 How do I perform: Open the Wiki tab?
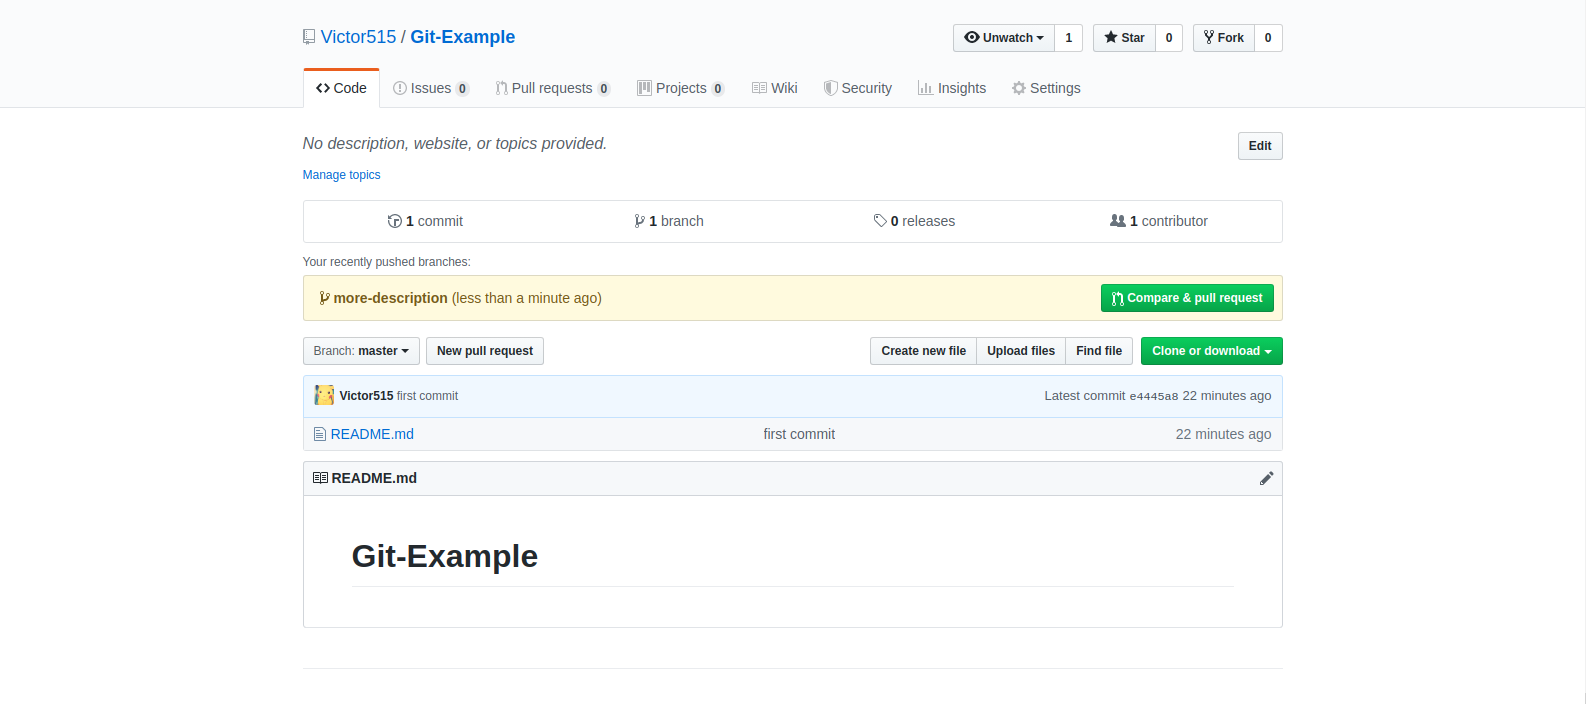[x=775, y=88]
